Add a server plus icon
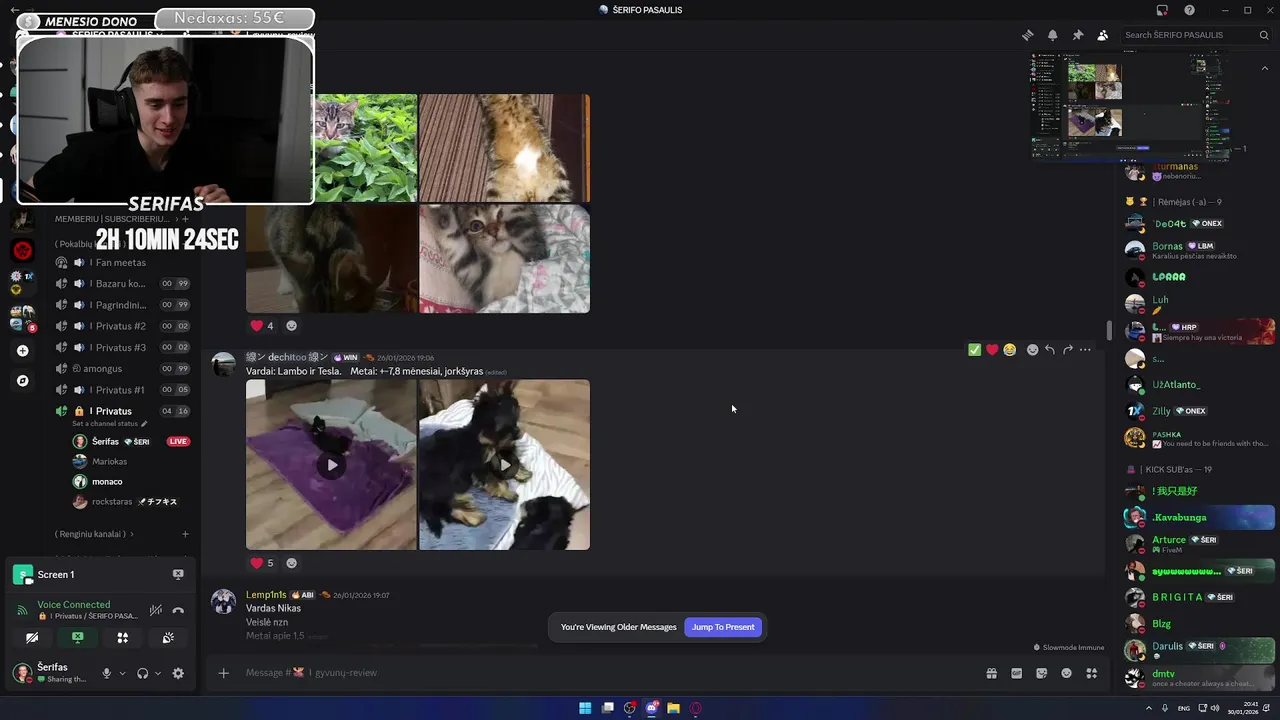 coord(22,350)
